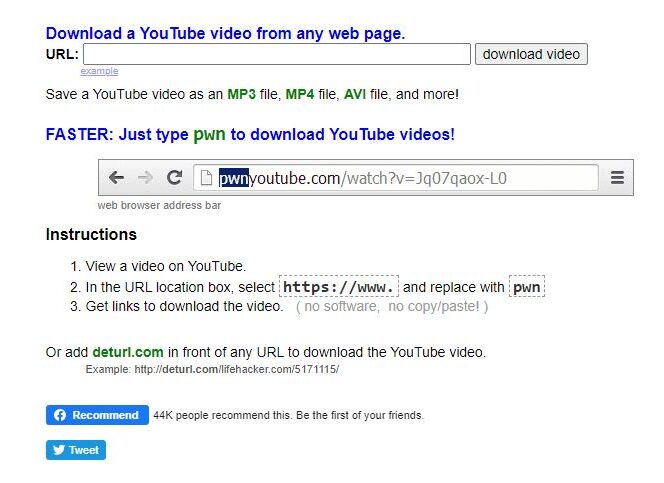This screenshot has width=664, height=483.
Task: Click the AVI green text
Action: [355, 94]
